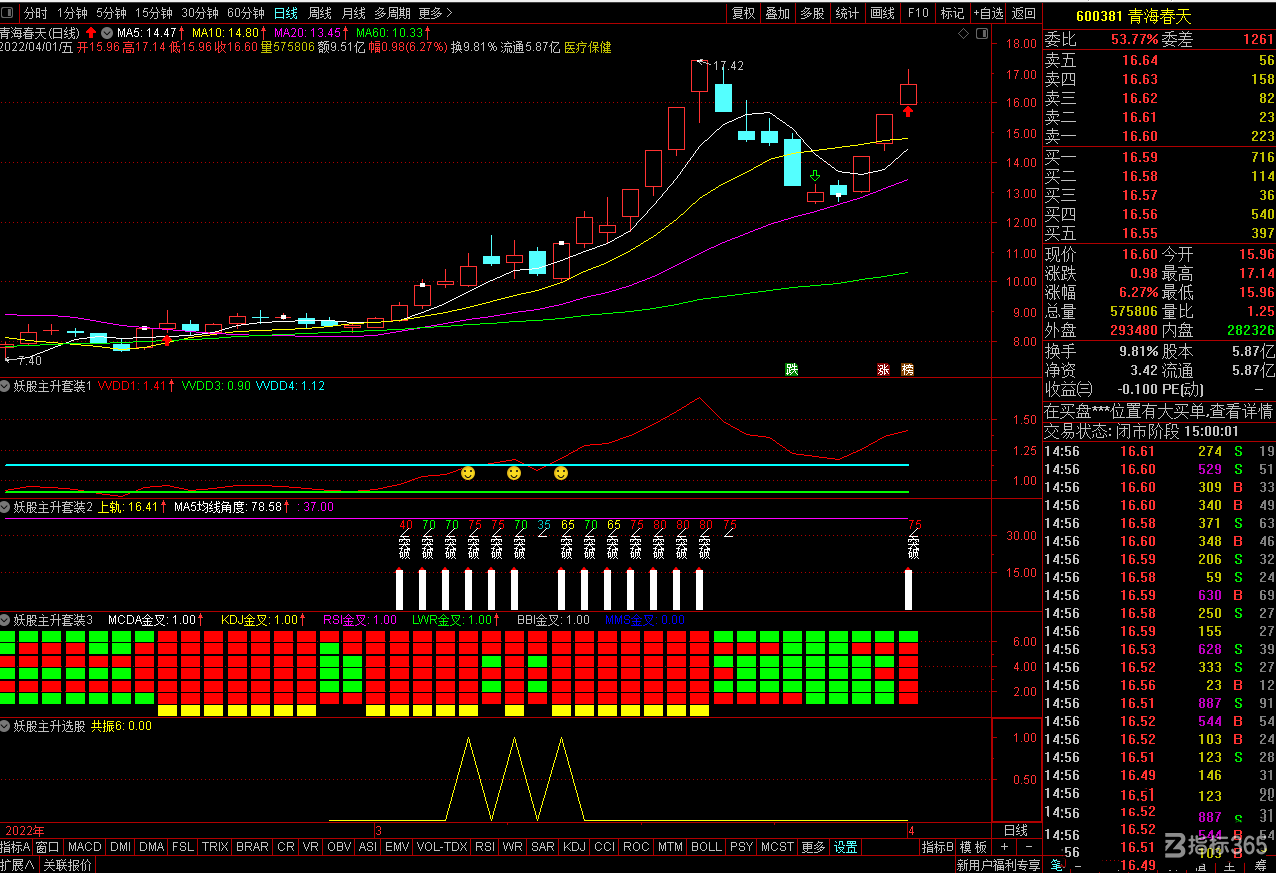Screen dimensions: 1276x873
Task: Select the 日线 daily period tab
Action: coord(285,13)
